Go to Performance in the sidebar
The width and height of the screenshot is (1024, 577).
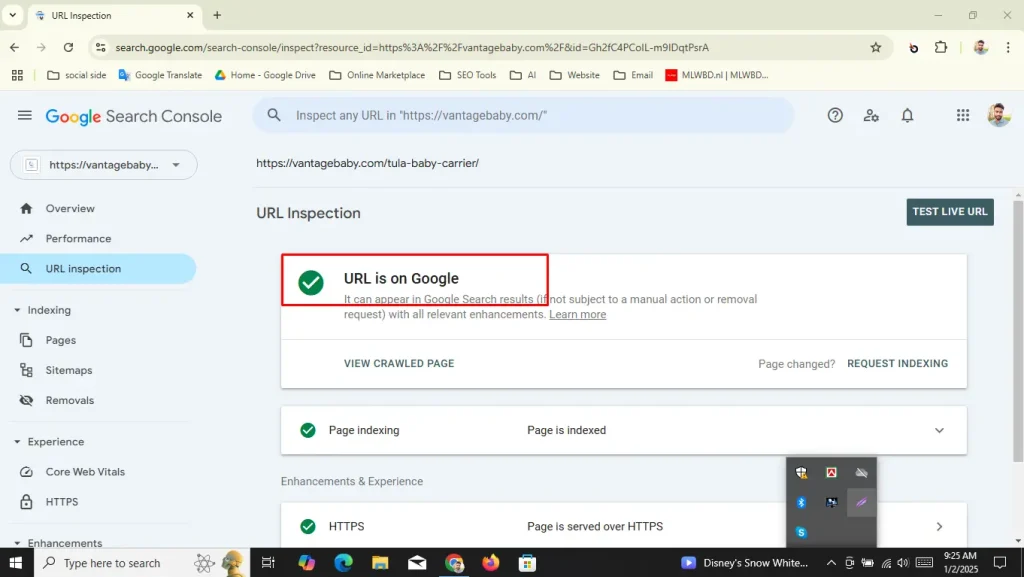[78, 239]
